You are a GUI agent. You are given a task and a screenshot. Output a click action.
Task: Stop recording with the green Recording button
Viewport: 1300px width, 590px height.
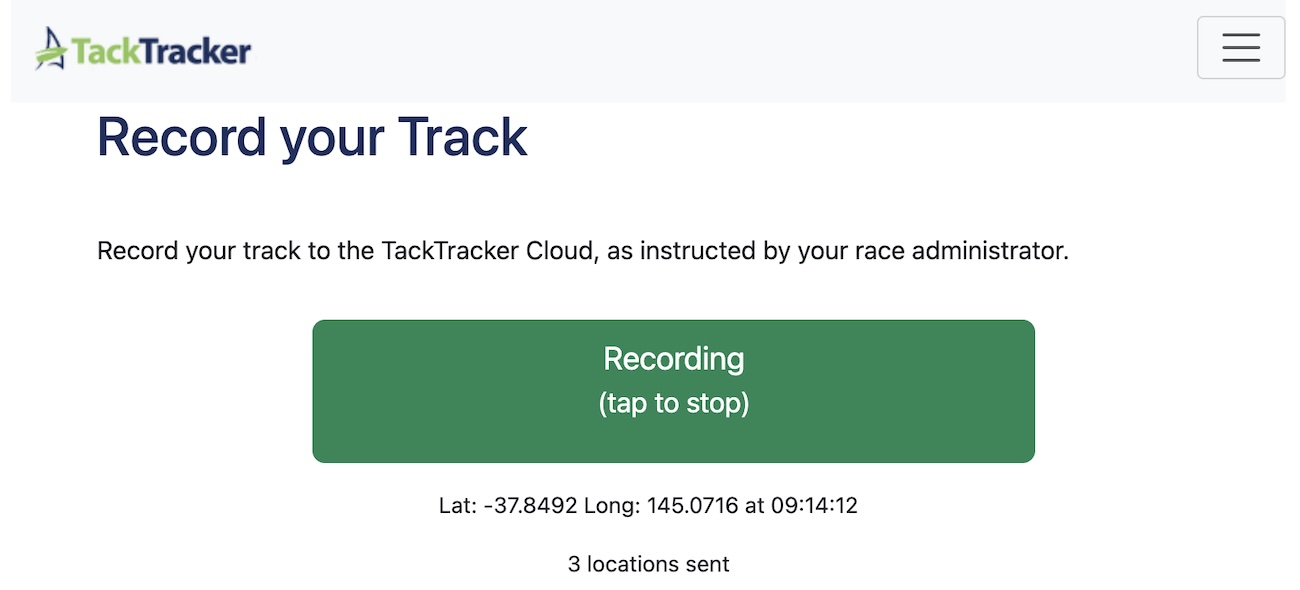673,391
